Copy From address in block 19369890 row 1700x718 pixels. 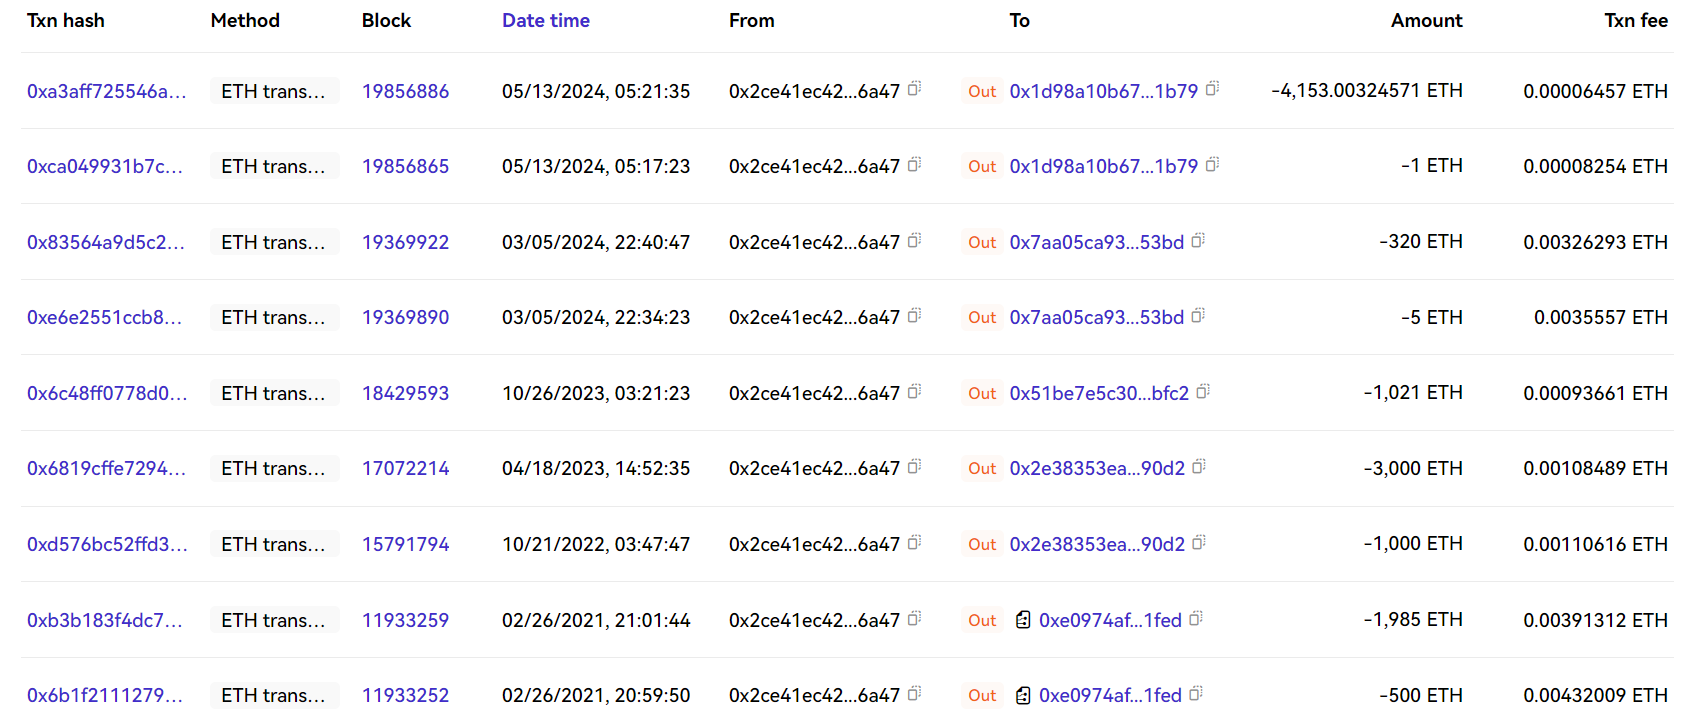(x=914, y=315)
